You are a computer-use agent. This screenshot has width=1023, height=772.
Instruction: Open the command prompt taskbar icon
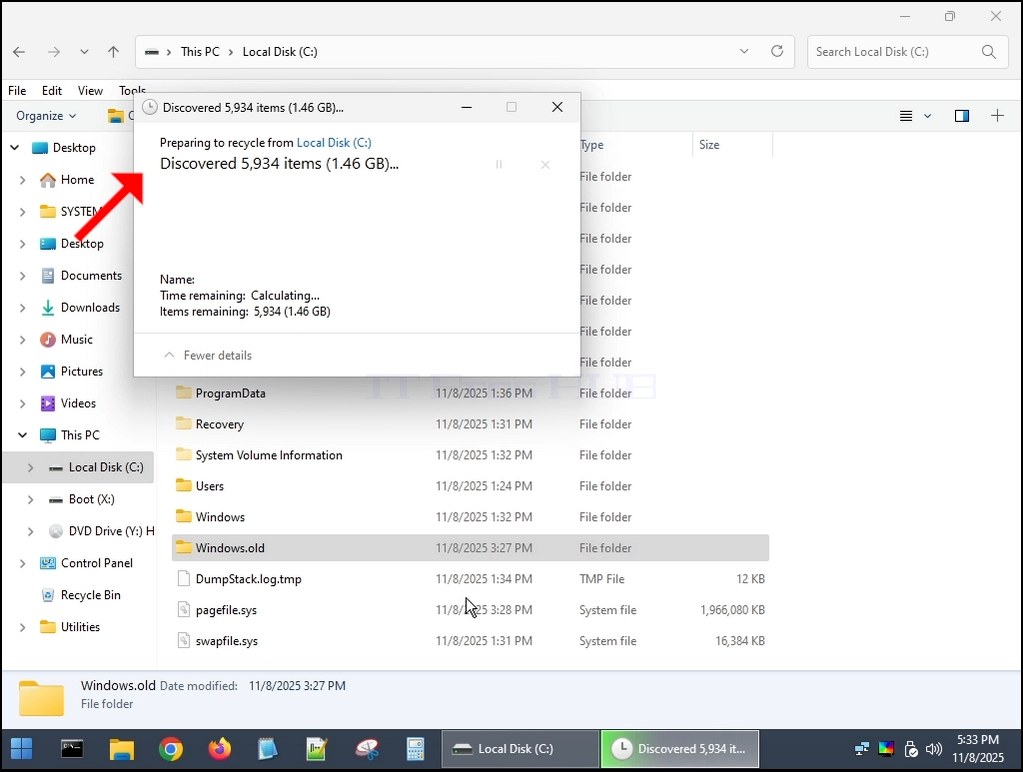coord(72,749)
